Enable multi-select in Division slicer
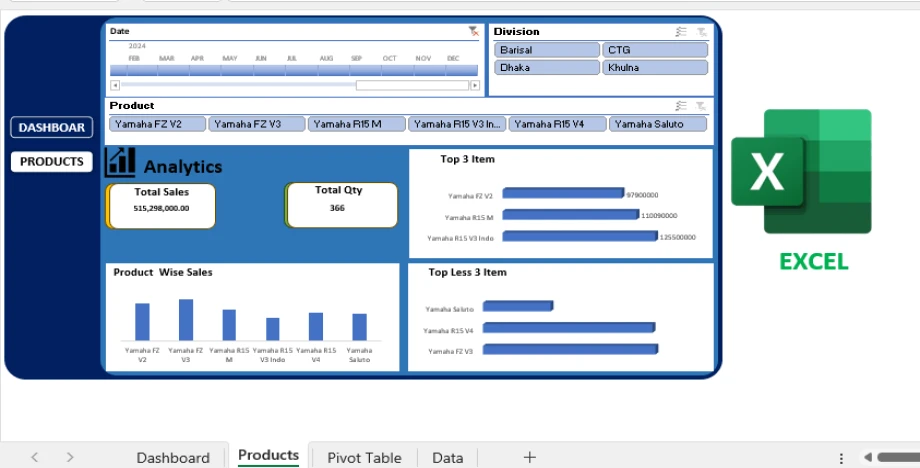 coord(681,32)
